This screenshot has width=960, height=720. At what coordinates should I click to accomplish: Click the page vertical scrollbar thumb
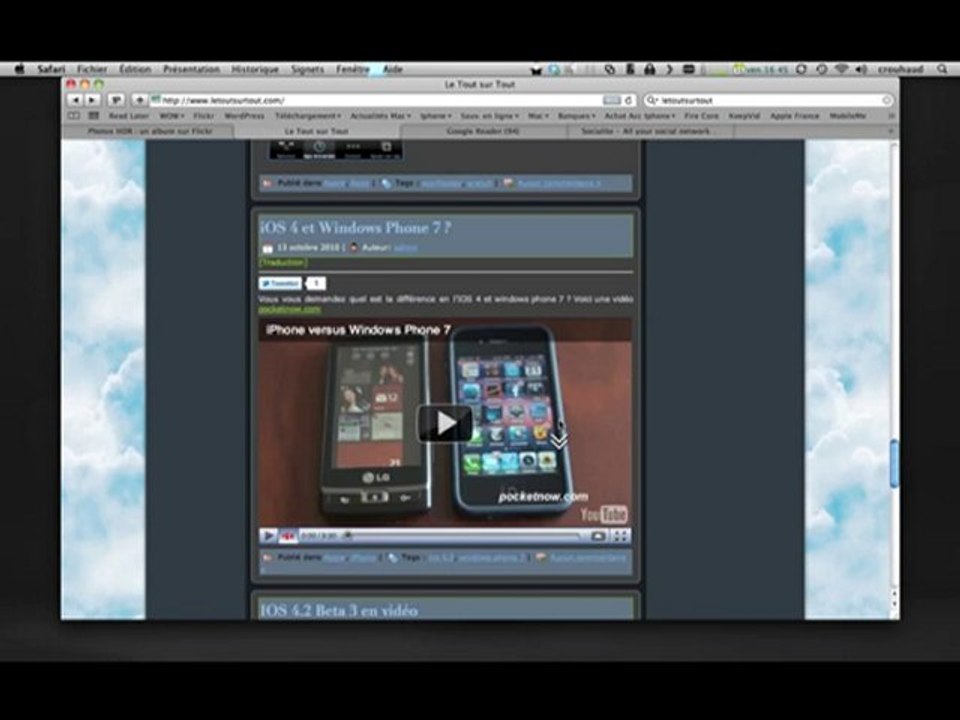894,463
